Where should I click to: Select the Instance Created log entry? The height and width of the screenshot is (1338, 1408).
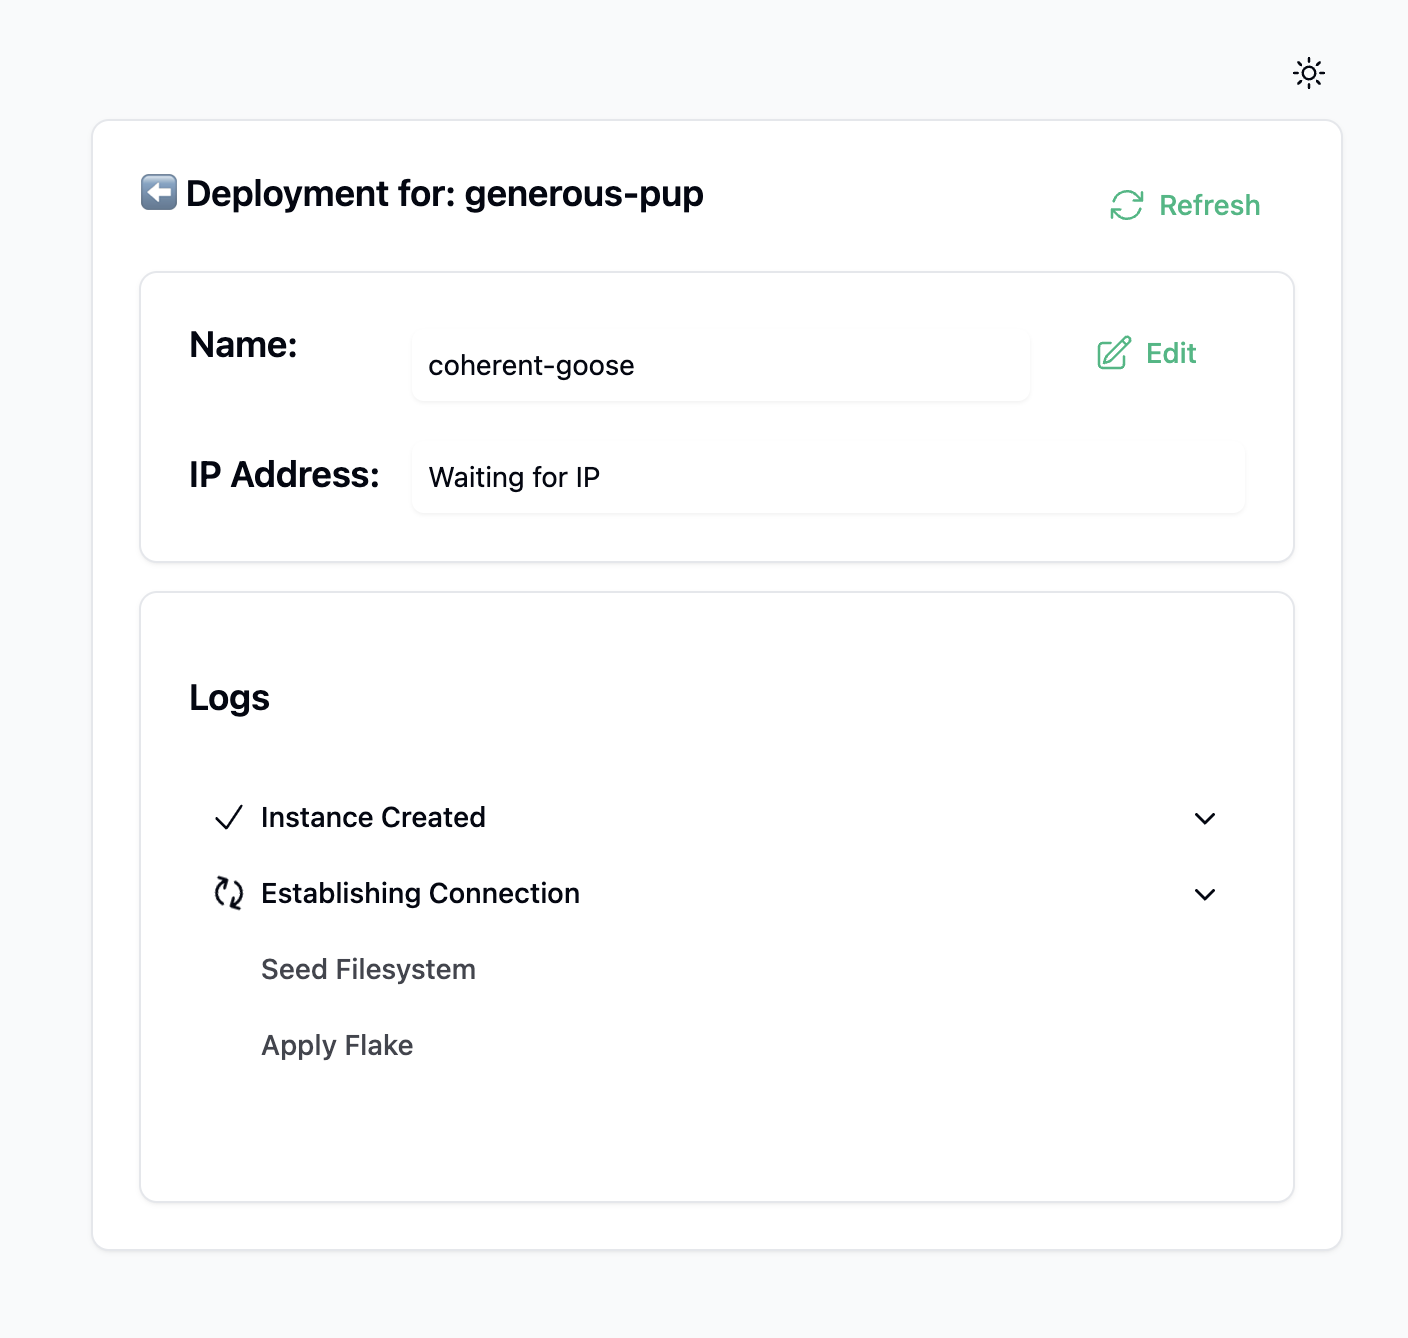[x=373, y=818]
